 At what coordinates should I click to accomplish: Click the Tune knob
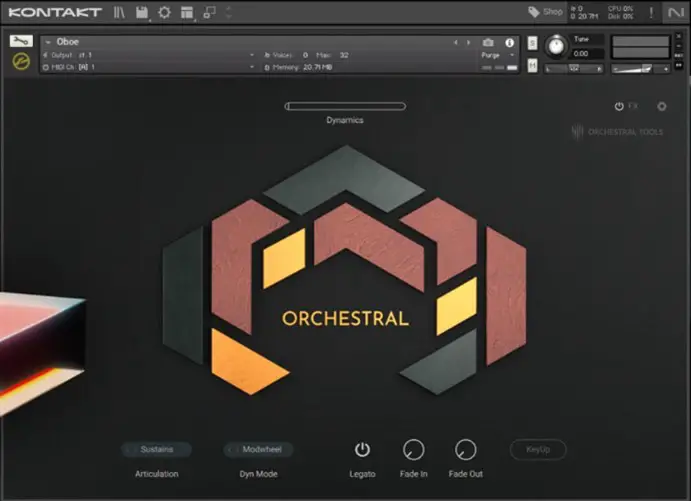click(x=556, y=46)
